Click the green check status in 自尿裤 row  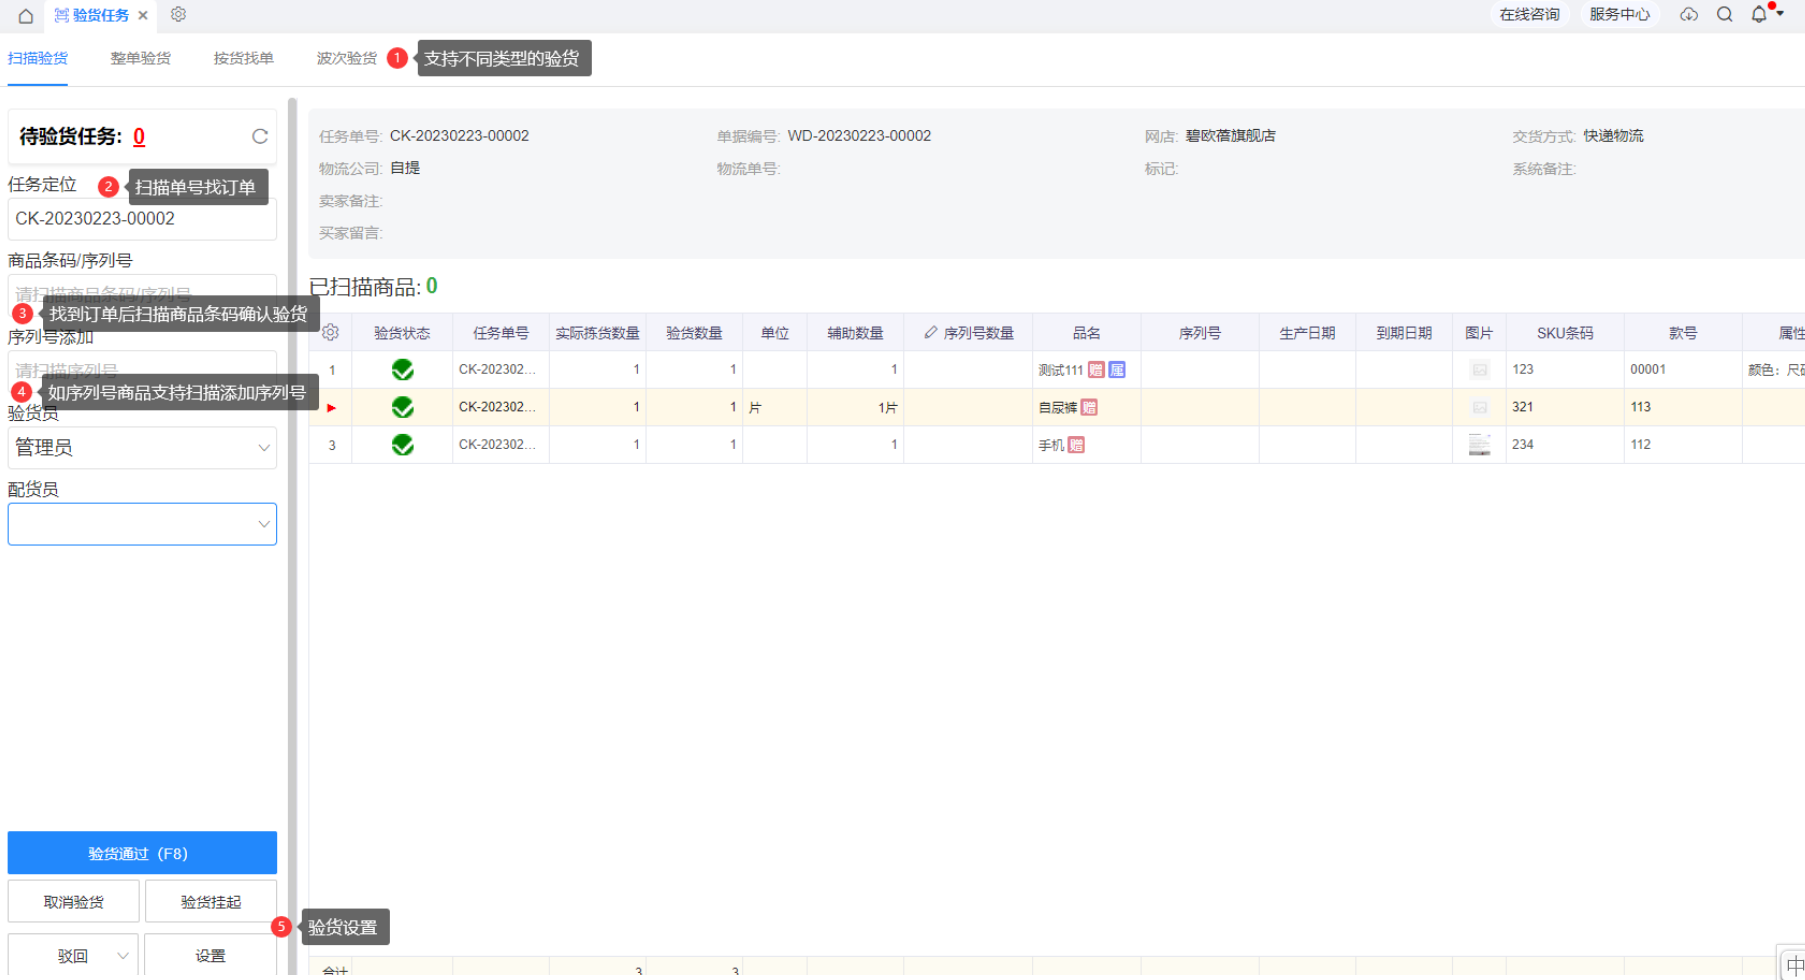coord(403,407)
